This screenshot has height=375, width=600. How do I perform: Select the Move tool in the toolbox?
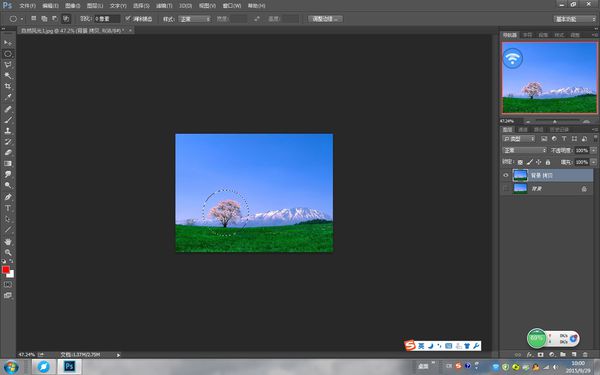(x=8, y=42)
